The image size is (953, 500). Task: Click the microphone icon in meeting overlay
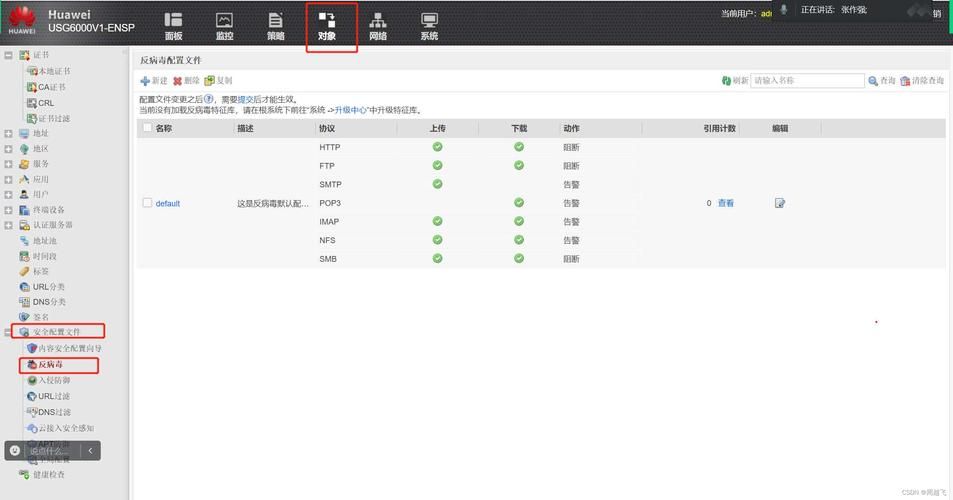784,10
